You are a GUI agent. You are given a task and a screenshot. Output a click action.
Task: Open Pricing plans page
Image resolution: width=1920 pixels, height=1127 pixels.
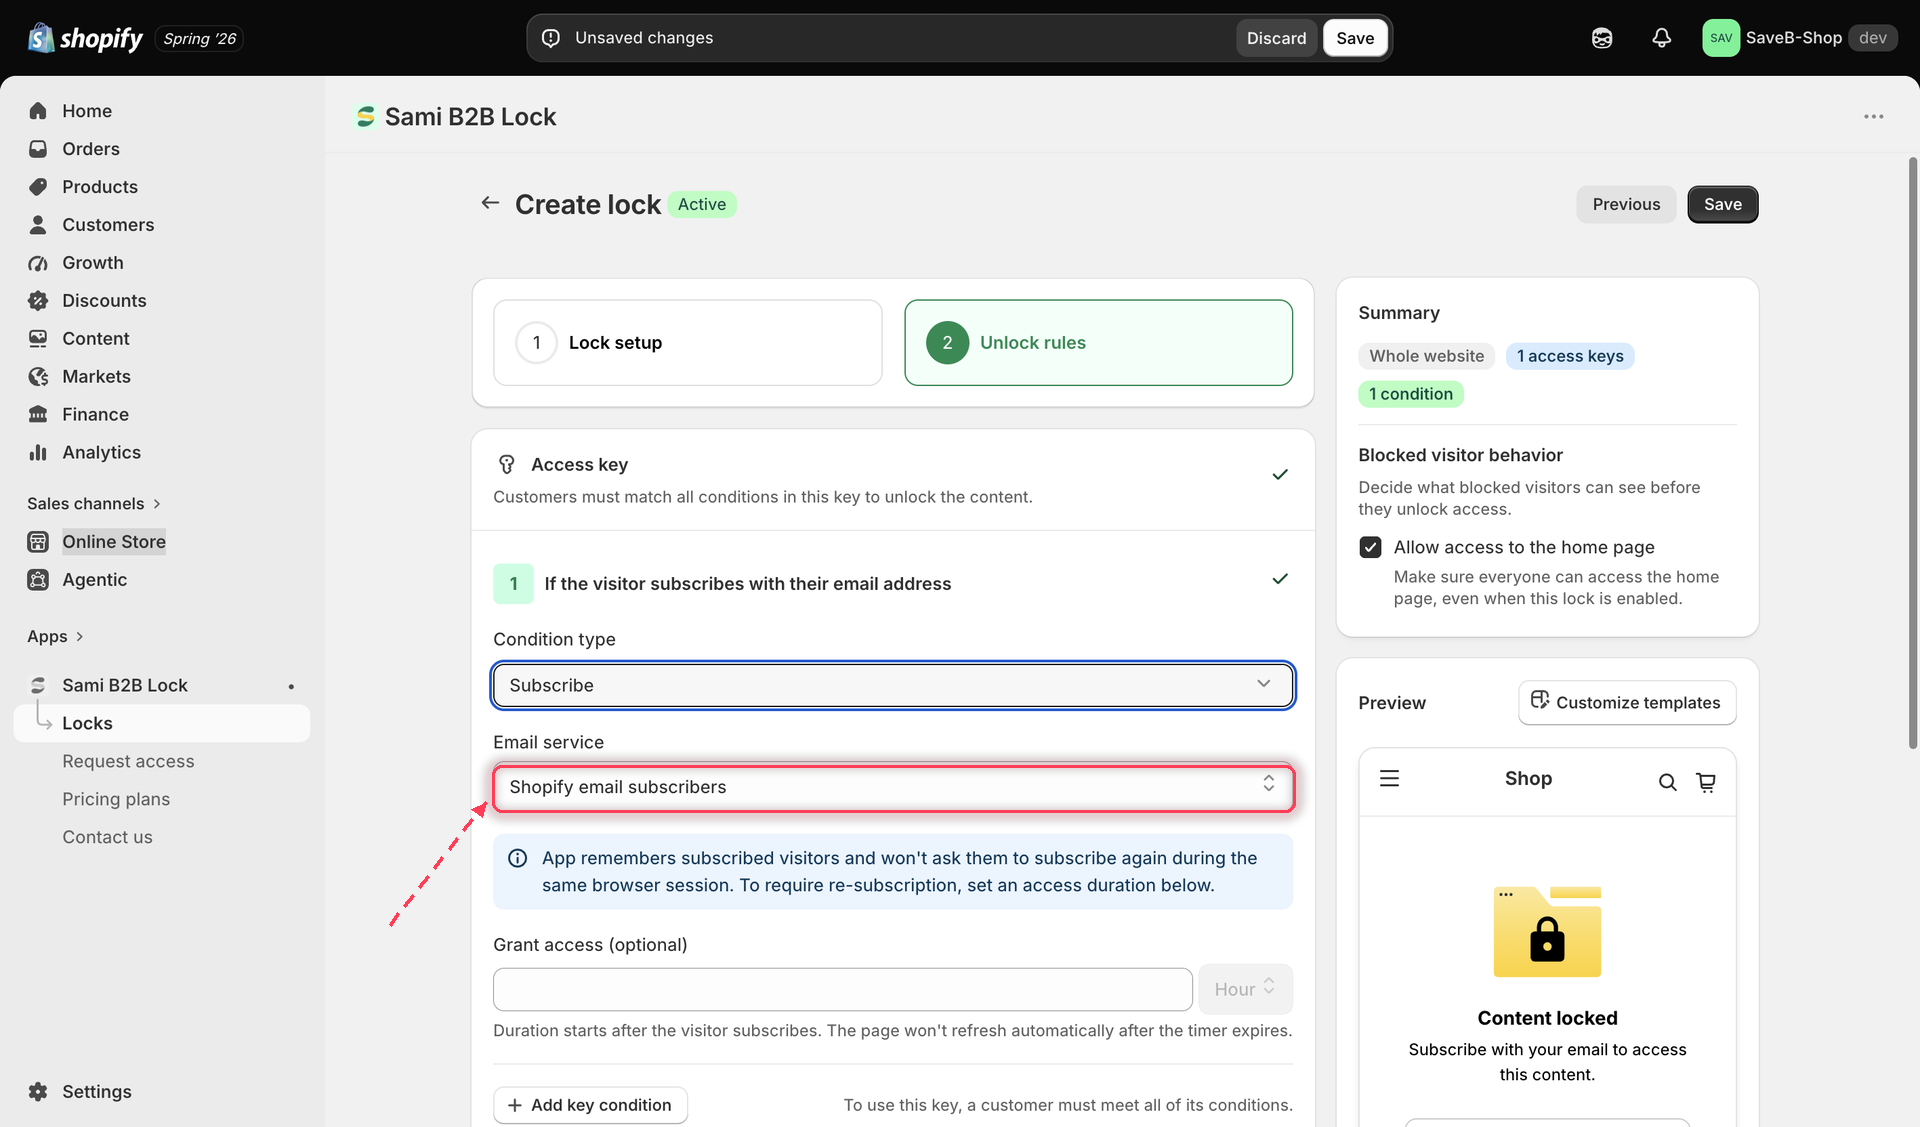click(116, 799)
